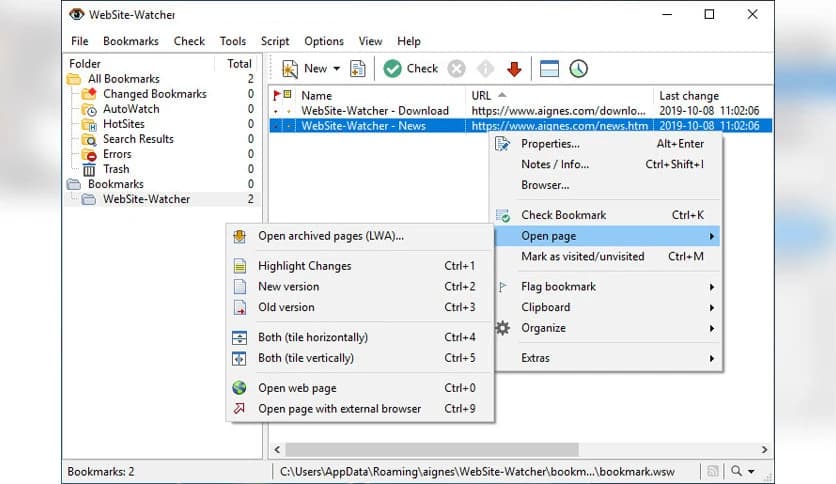Screen dimensions: 836x484
Task: Select the Changed Bookmarks folder
Action: click(155, 94)
